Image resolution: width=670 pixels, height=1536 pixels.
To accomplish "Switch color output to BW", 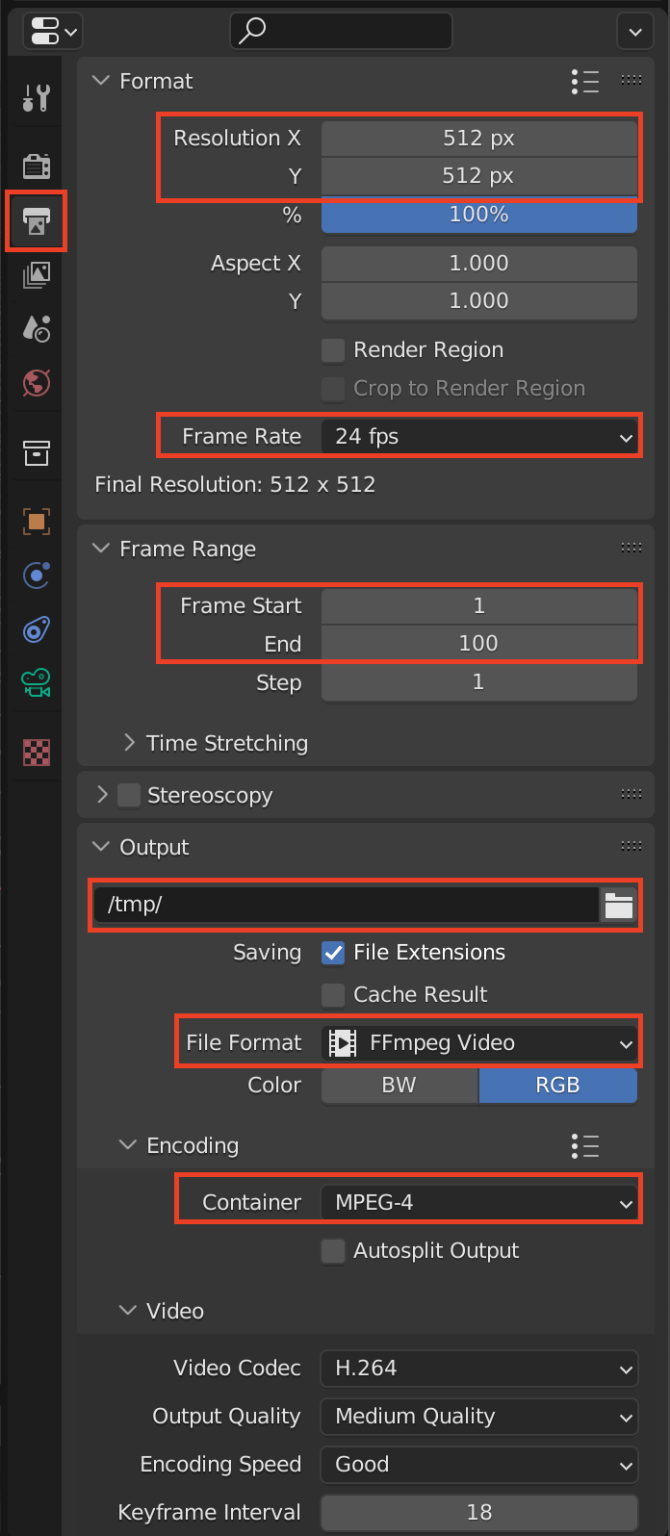I will pyautogui.click(x=399, y=1085).
